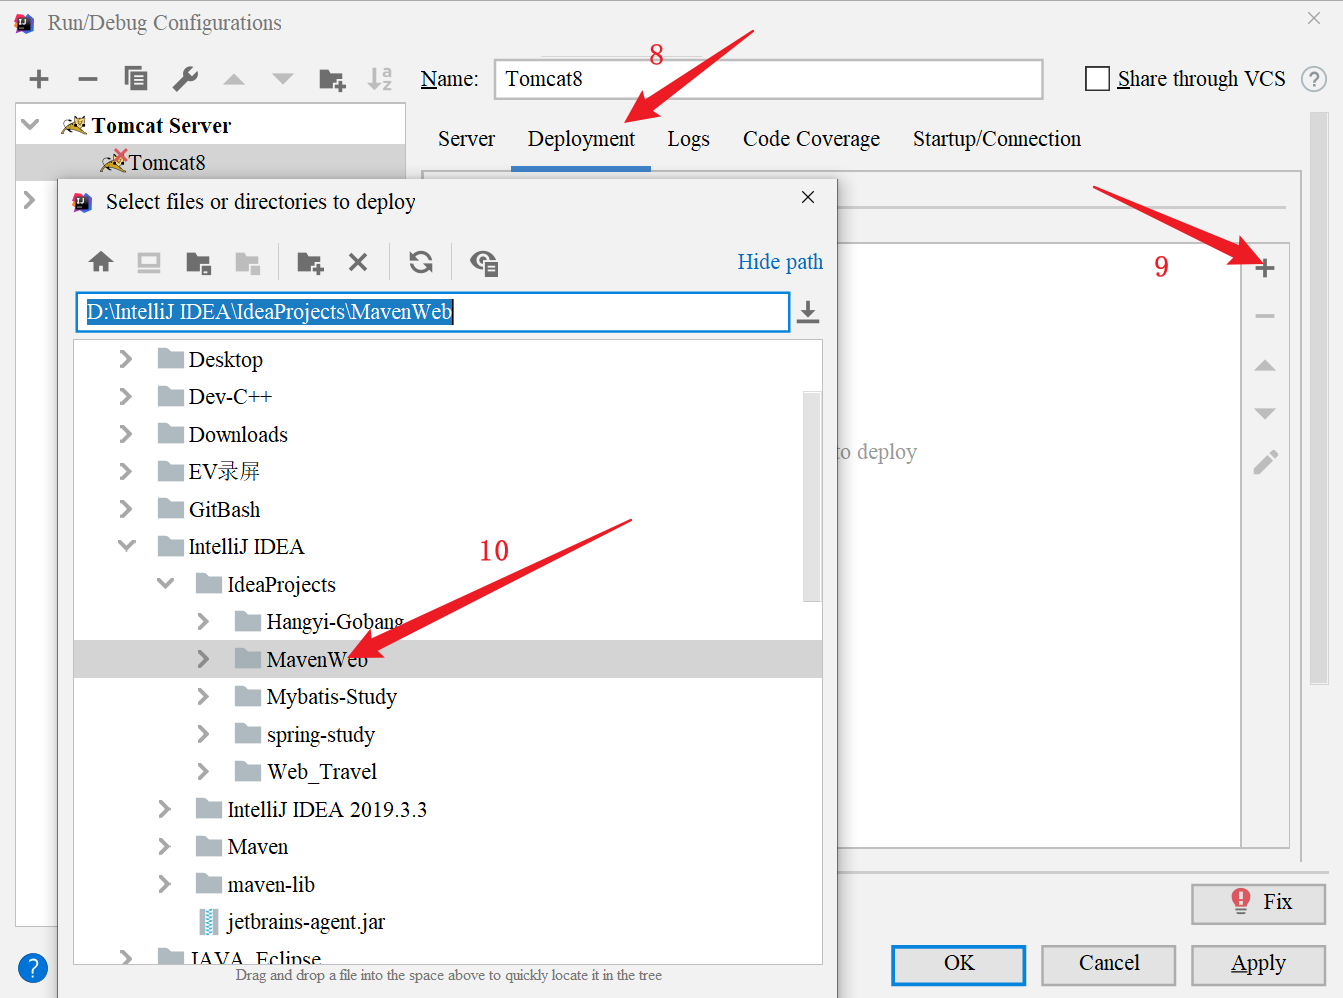Expand the GitBash folder

tap(126, 509)
